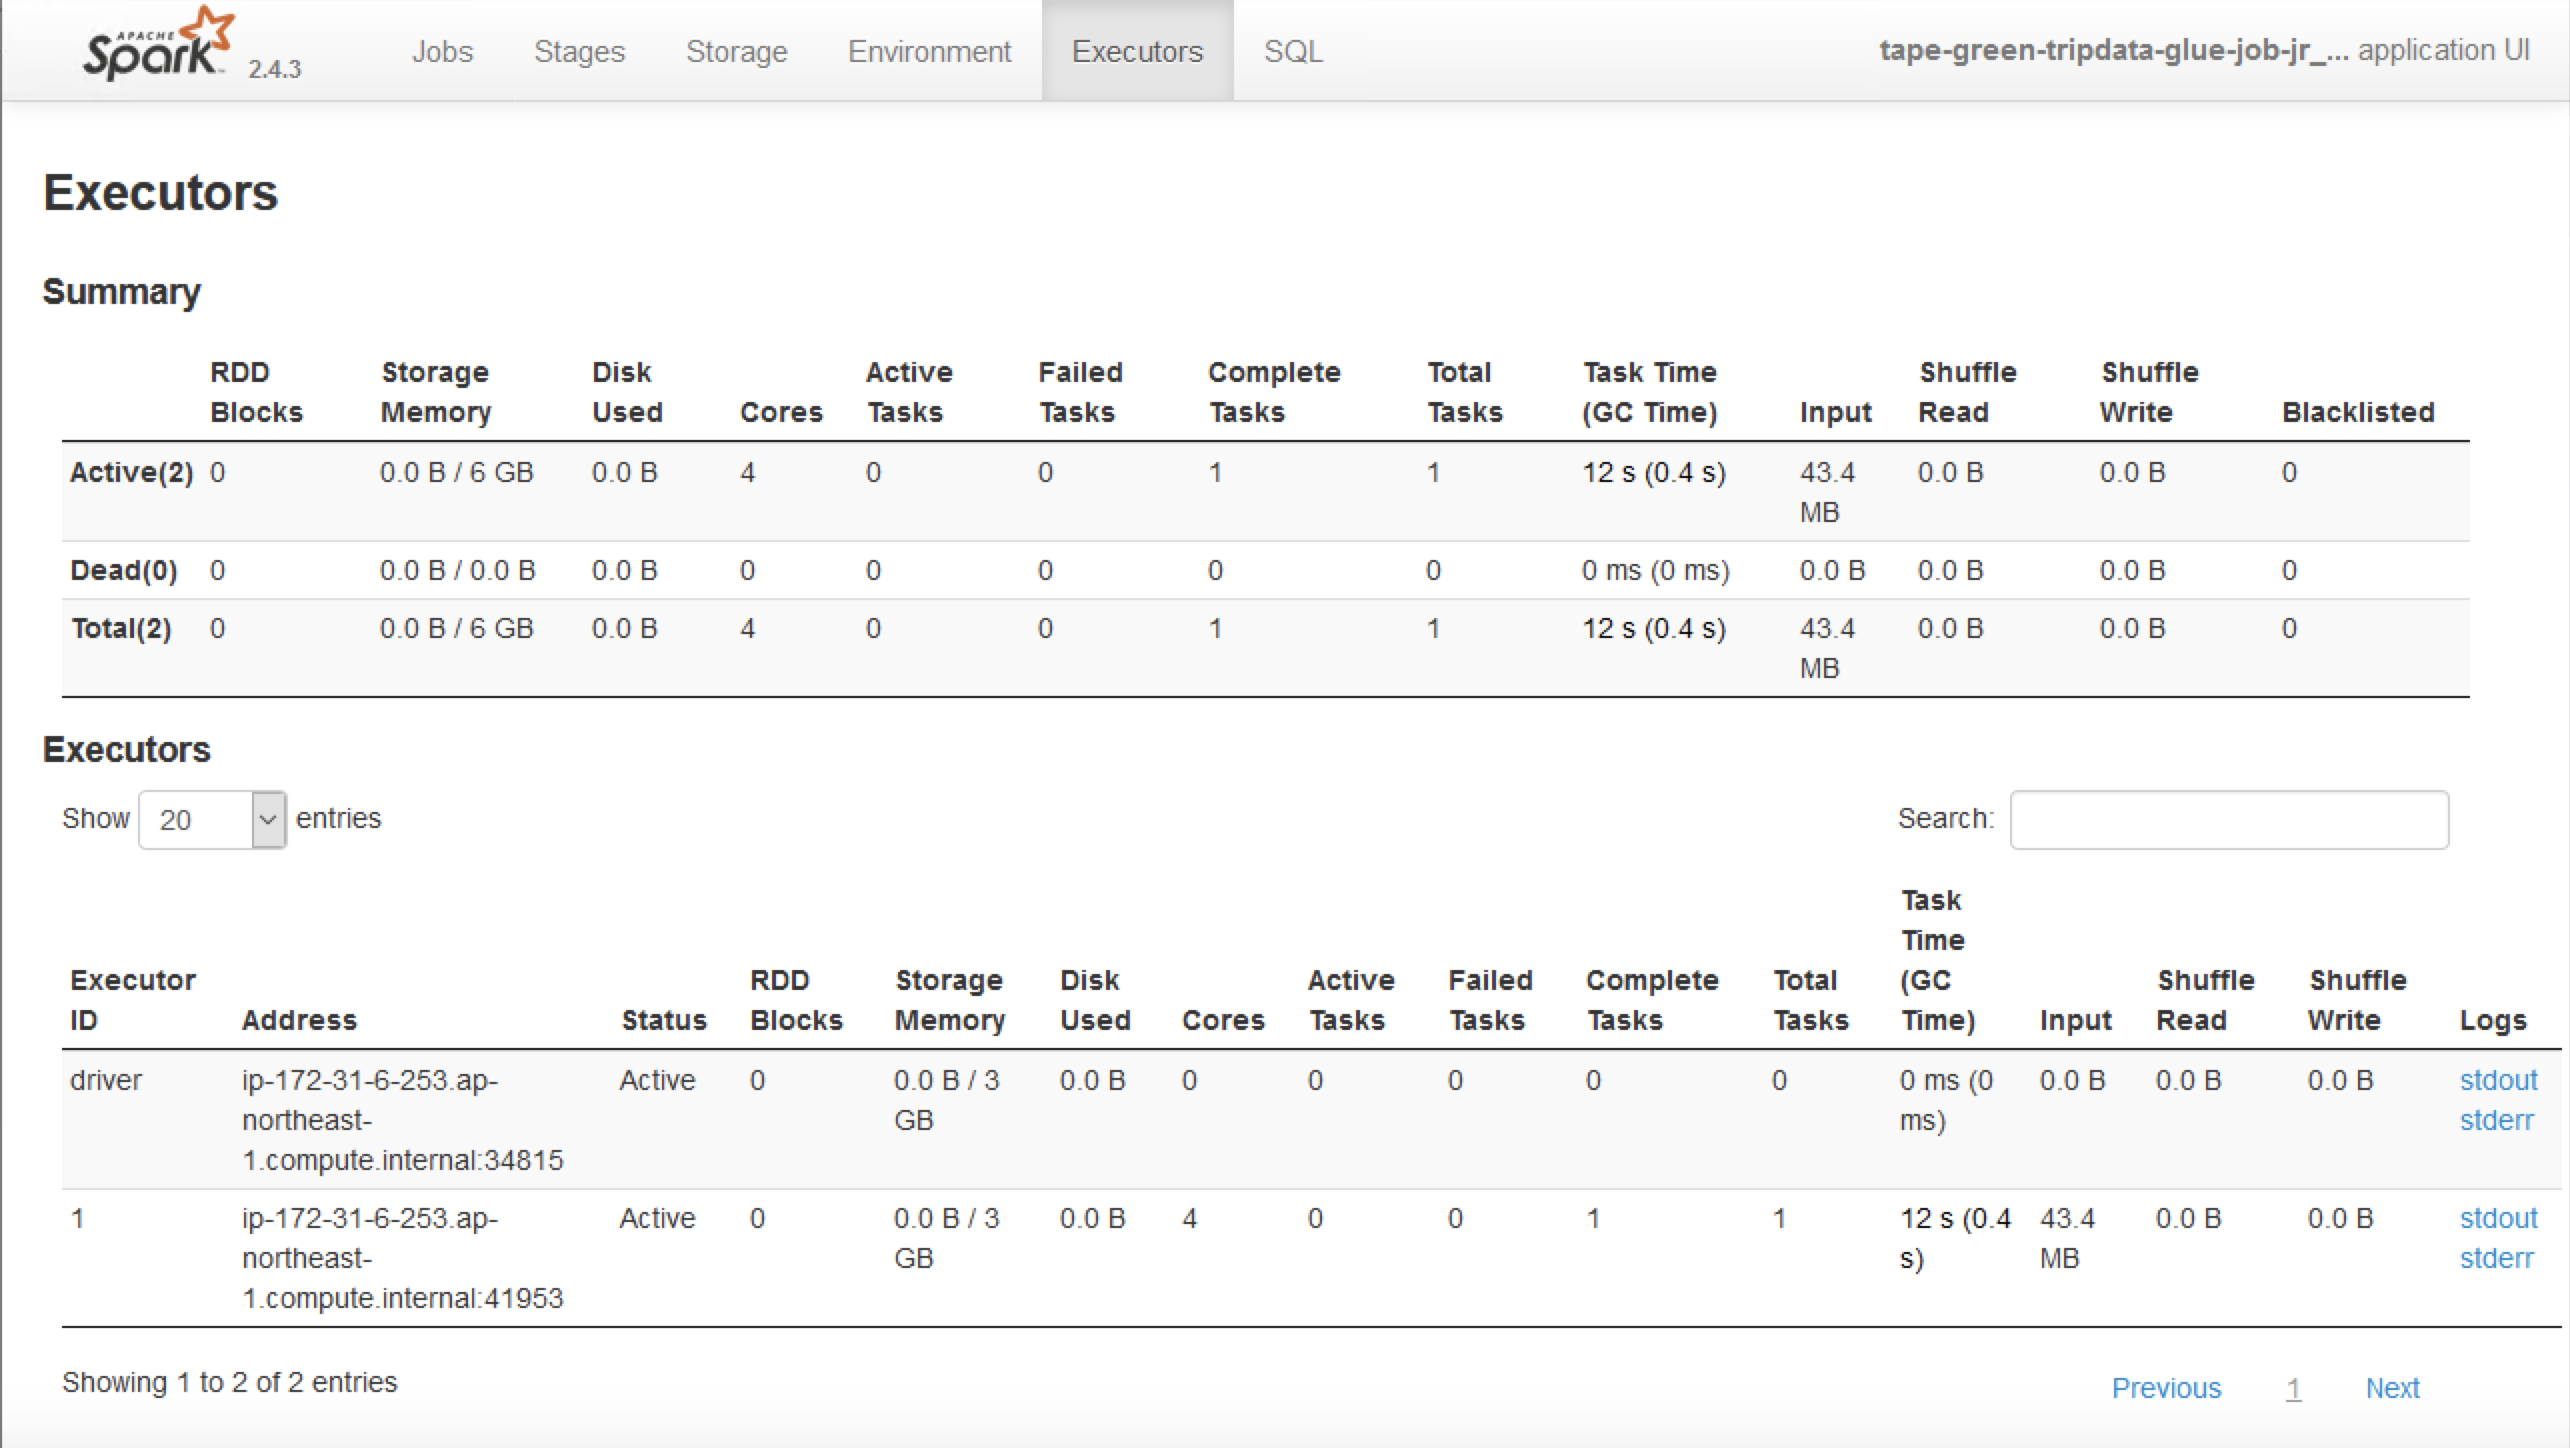Click the Previous pagination link

pos(2166,1387)
